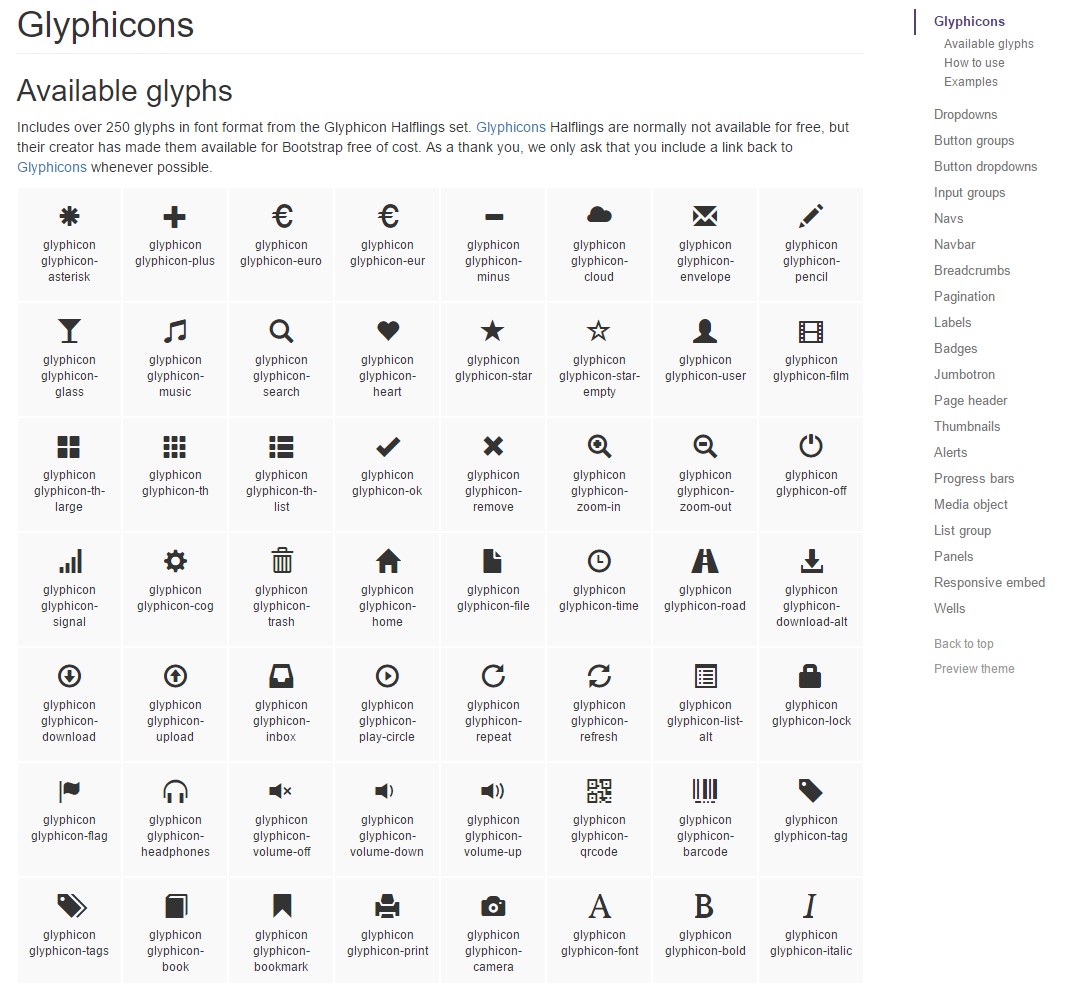Open the Preview theme link
Screen dimensions: 1088x983
[973, 668]
